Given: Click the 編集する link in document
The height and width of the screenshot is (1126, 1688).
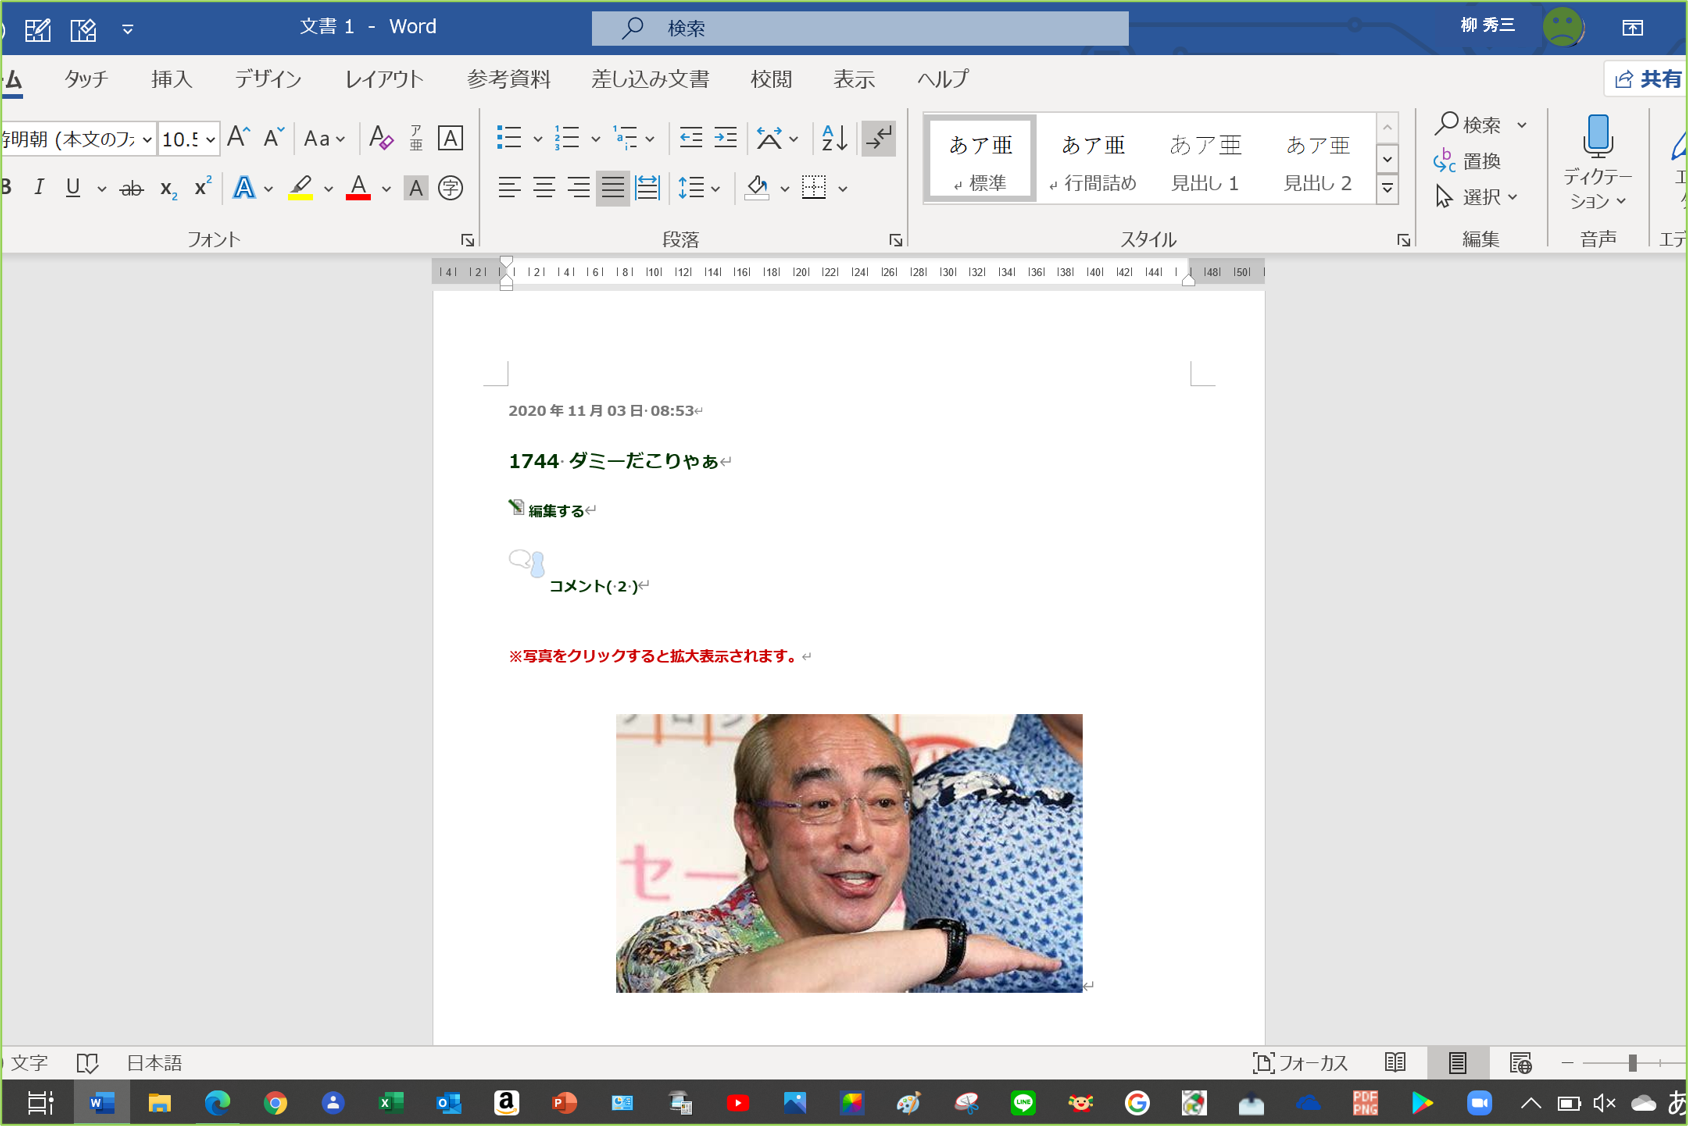Looking at the screenshot, I should pos(556,510).
